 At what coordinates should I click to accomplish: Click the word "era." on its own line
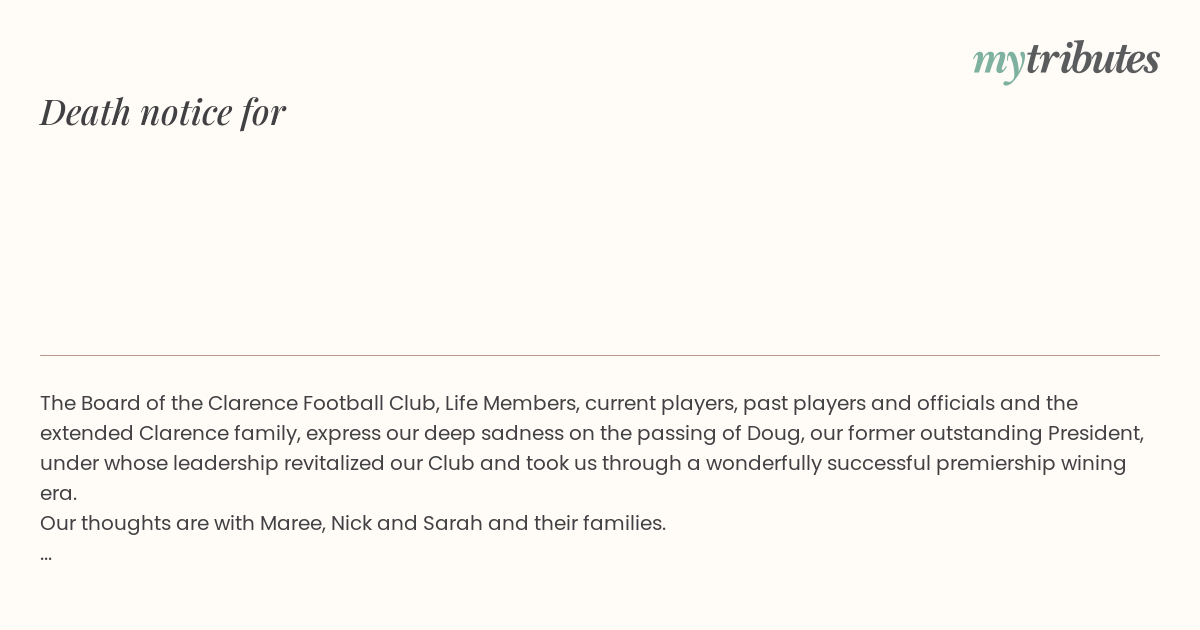pyautogui.click(x=58, y=493)
